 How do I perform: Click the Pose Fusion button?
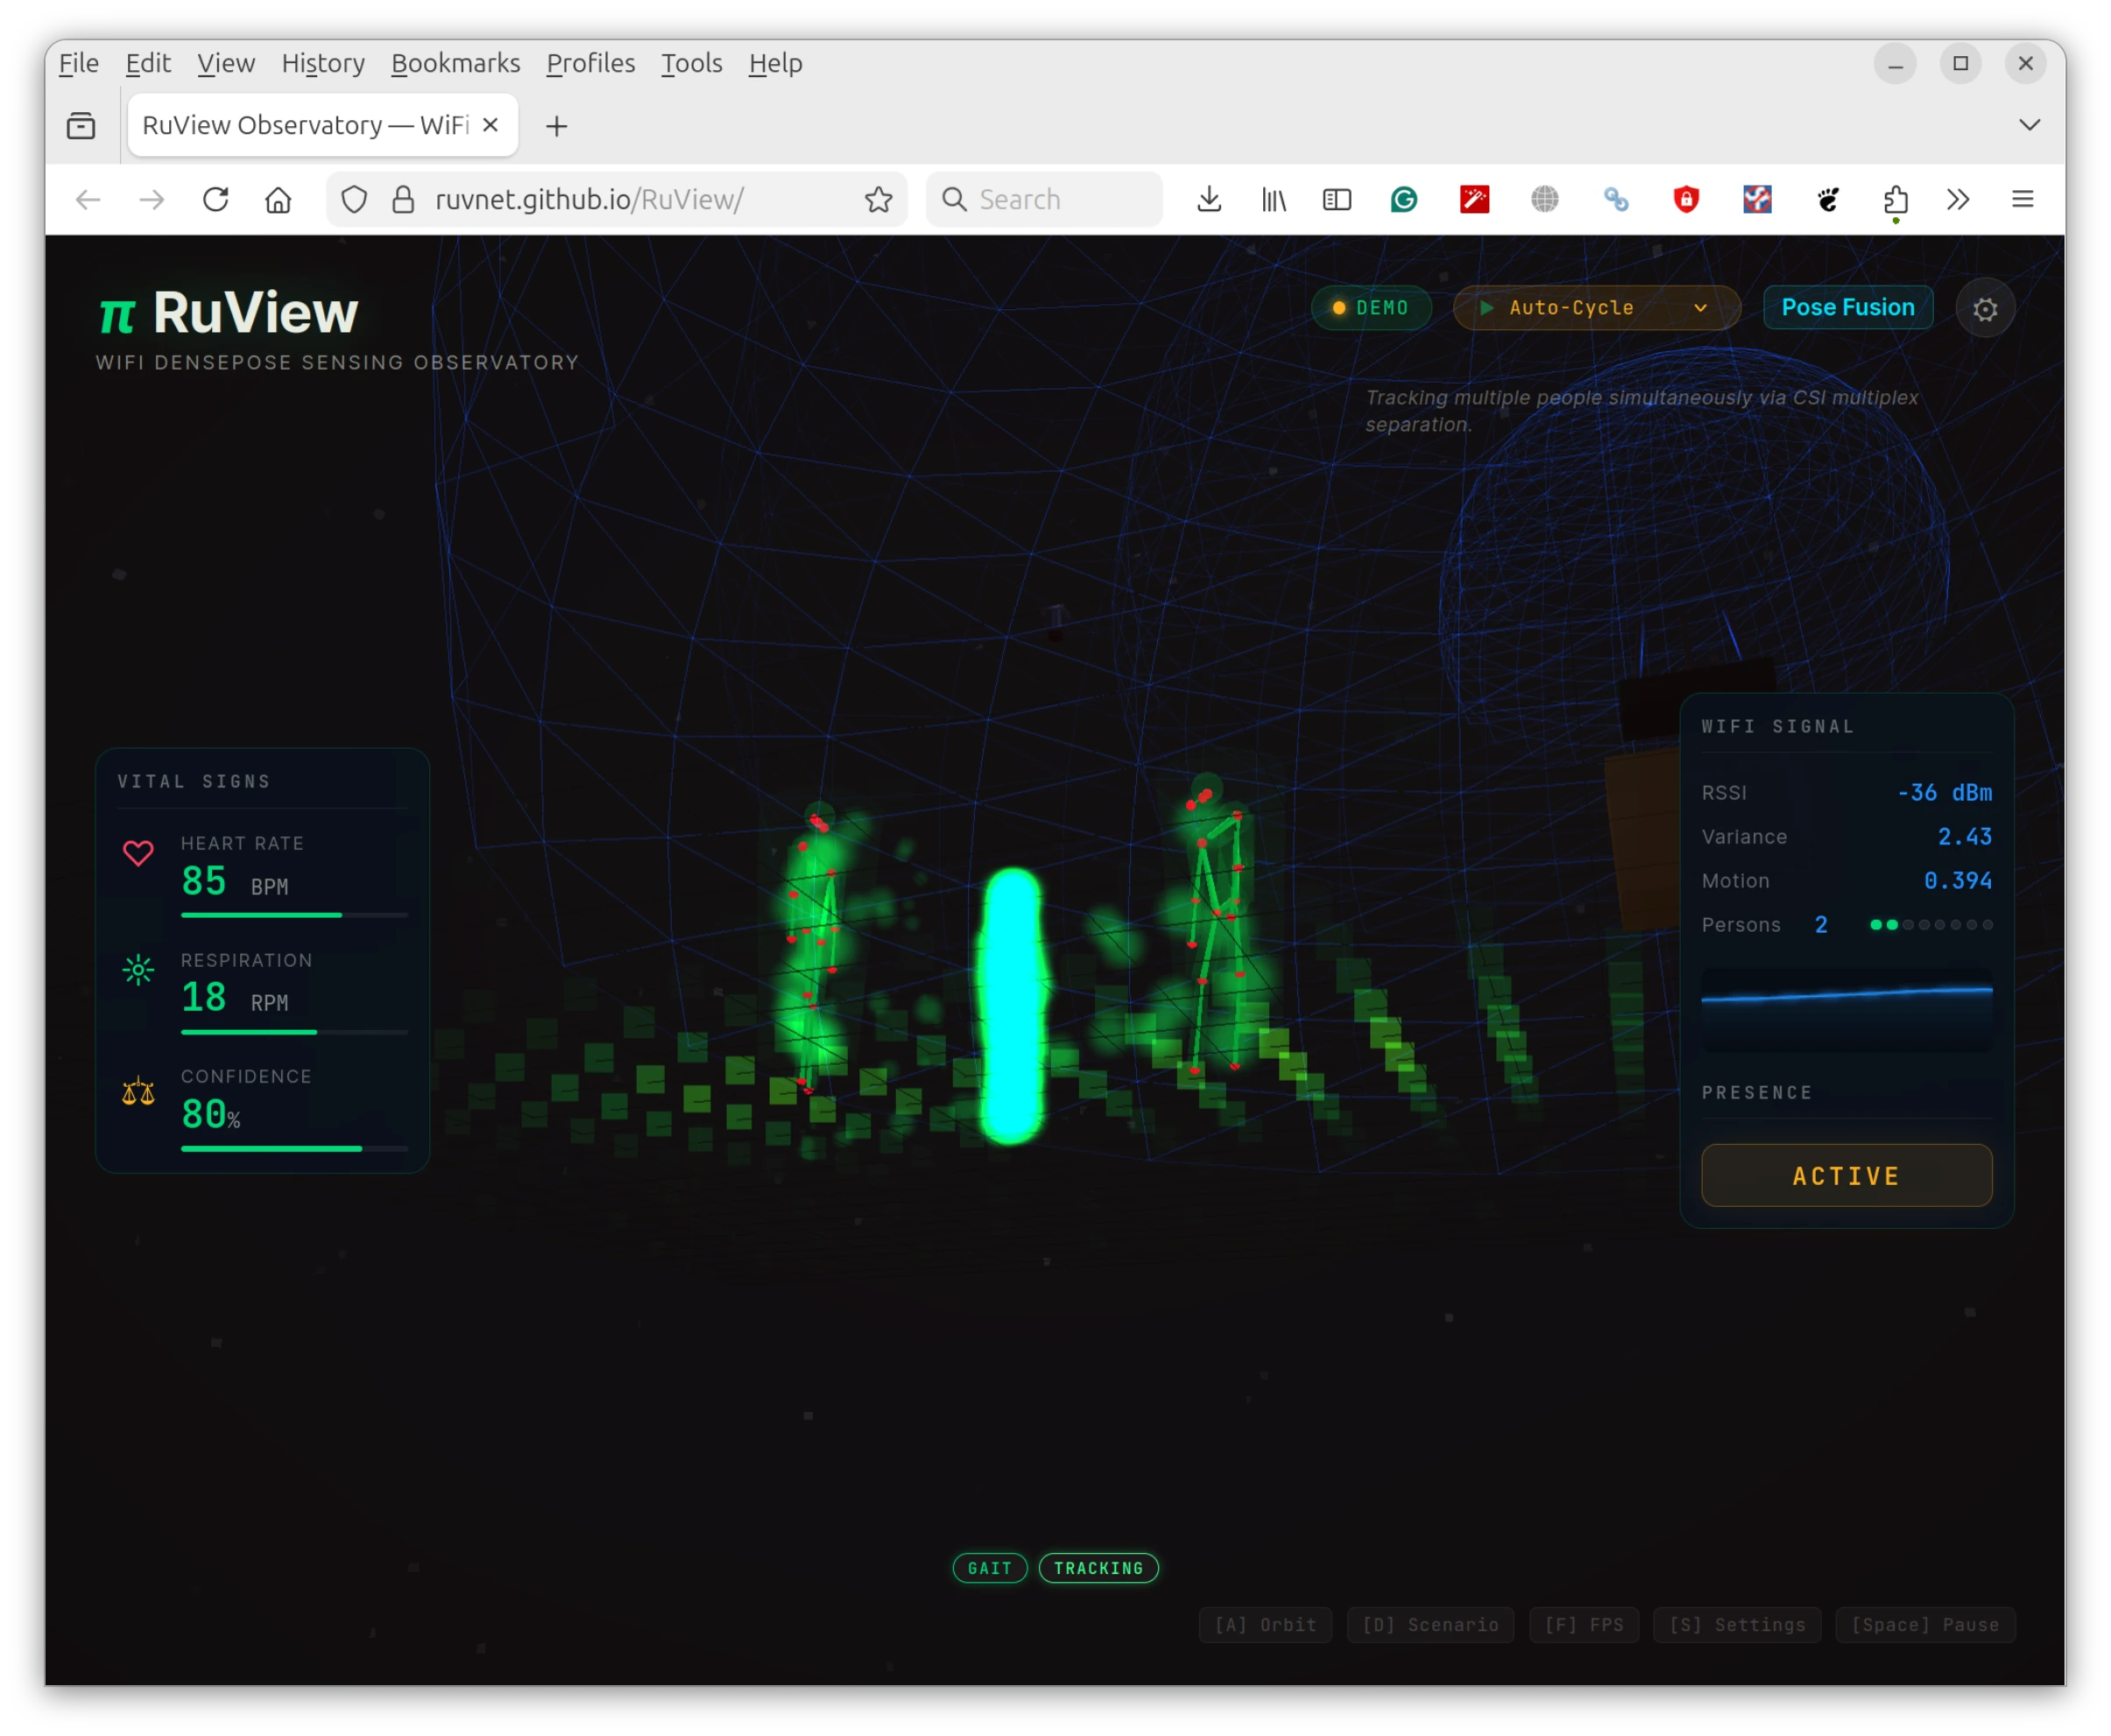1847,308
